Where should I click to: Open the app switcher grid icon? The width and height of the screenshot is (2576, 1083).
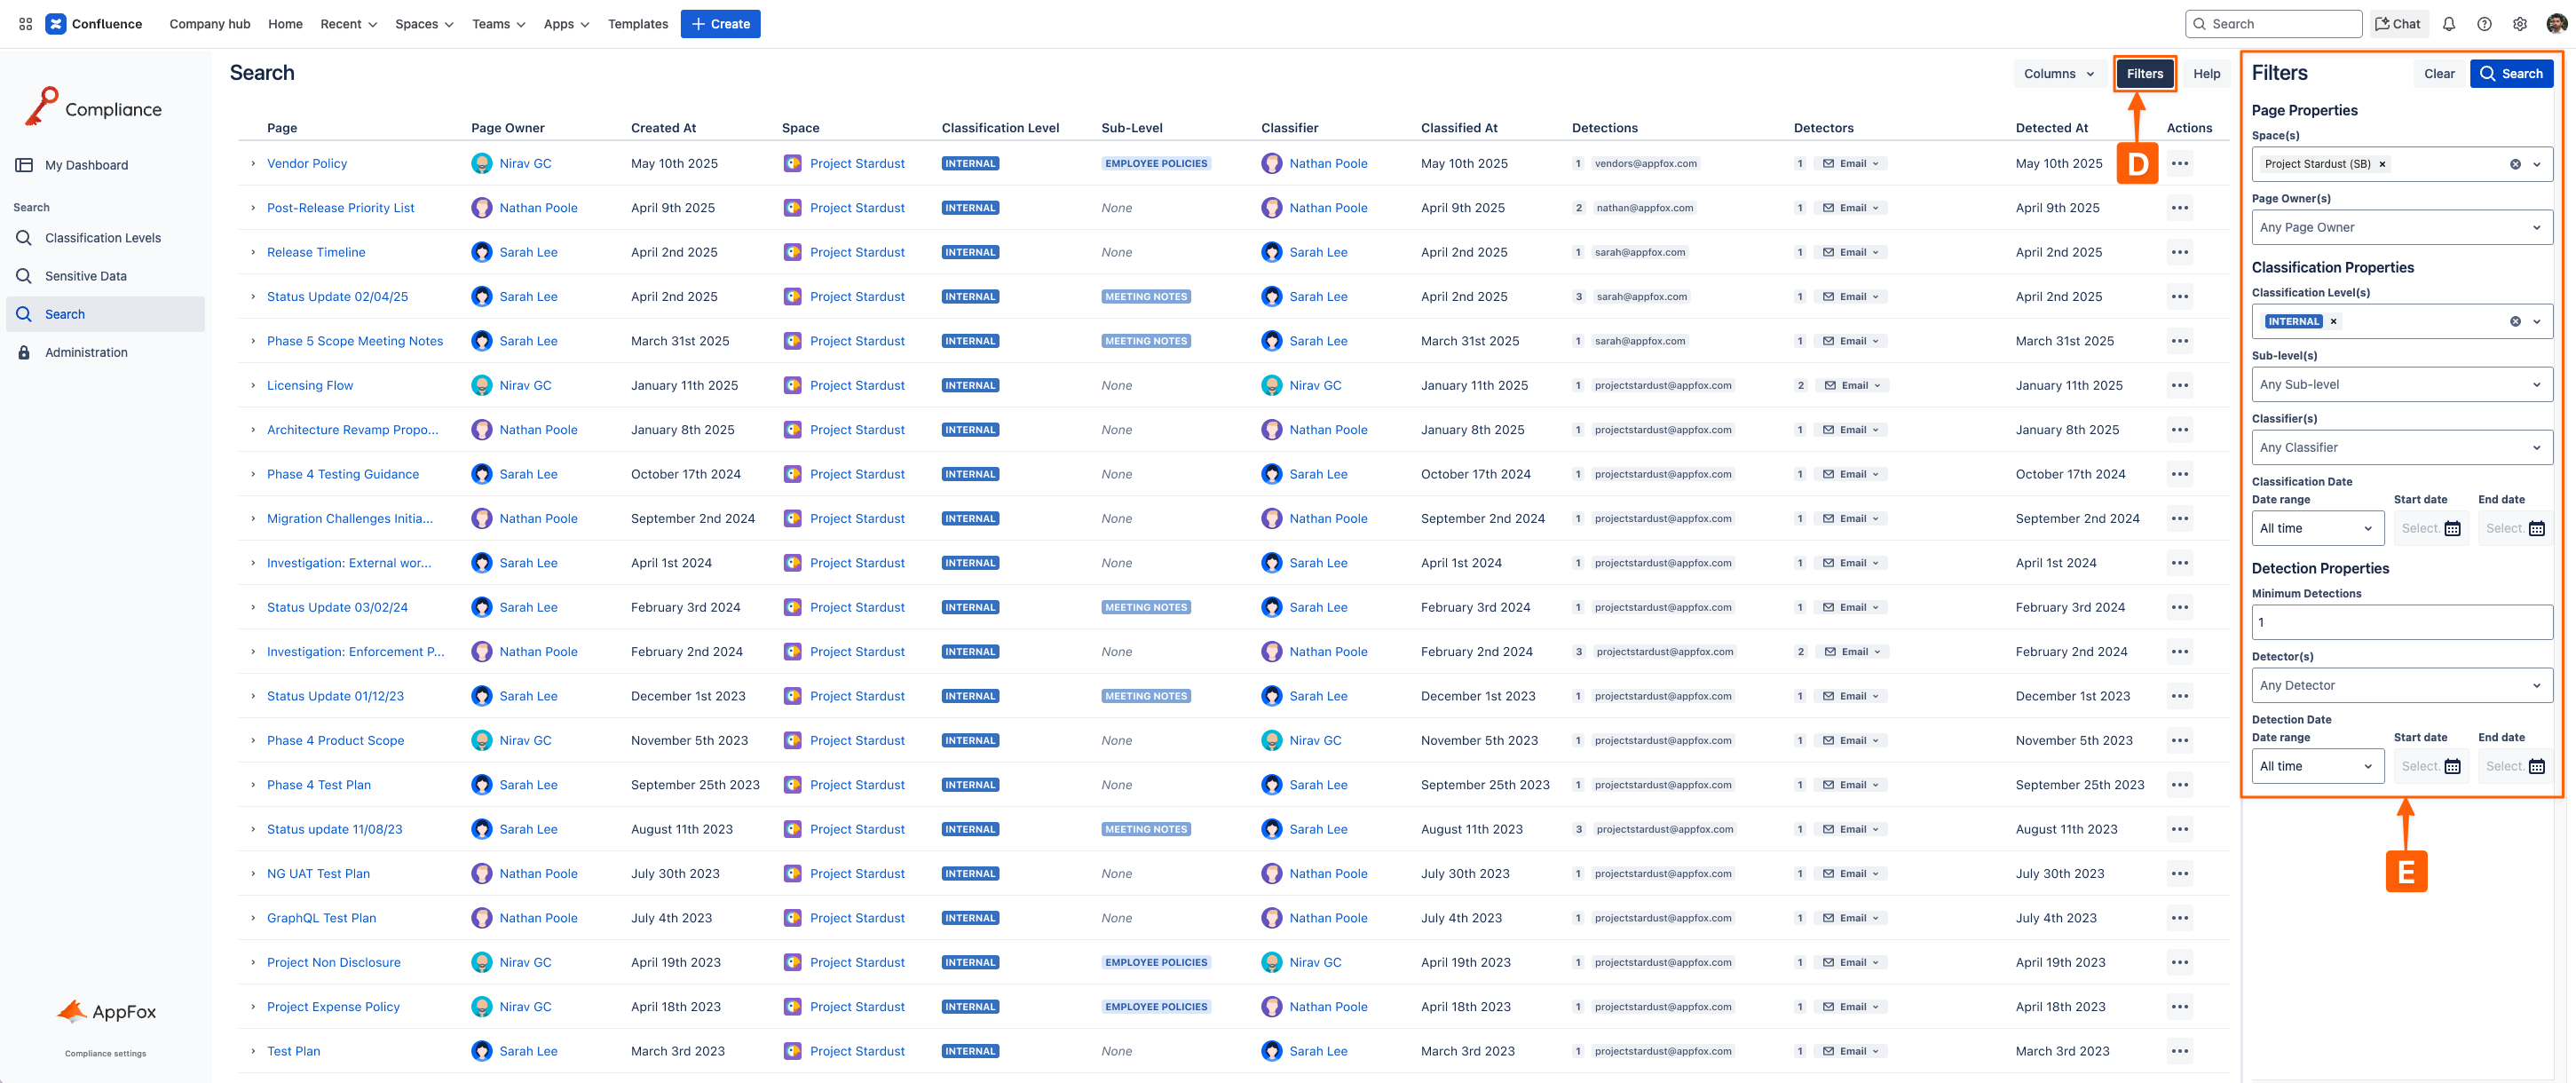point(25,24)
